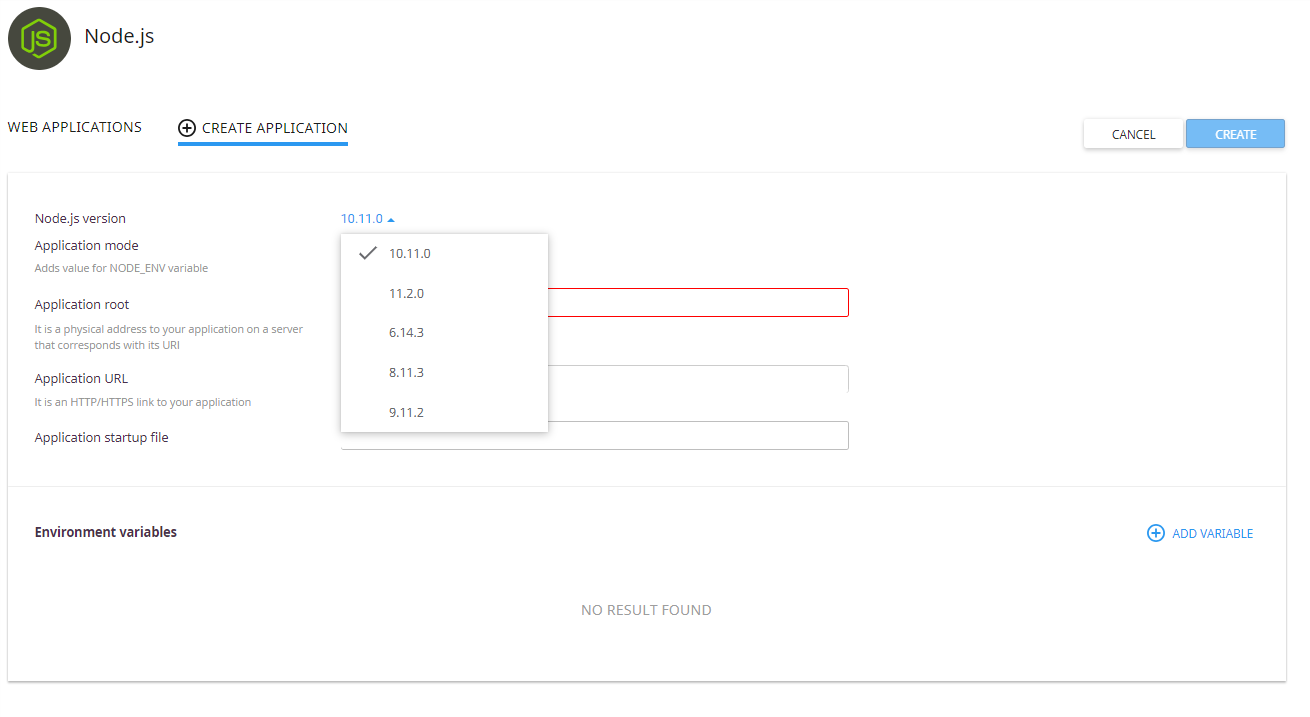Viewport: 1310px width, 717px height.
Task: Choose Node.js version 6.14.3
Action: 444,332
